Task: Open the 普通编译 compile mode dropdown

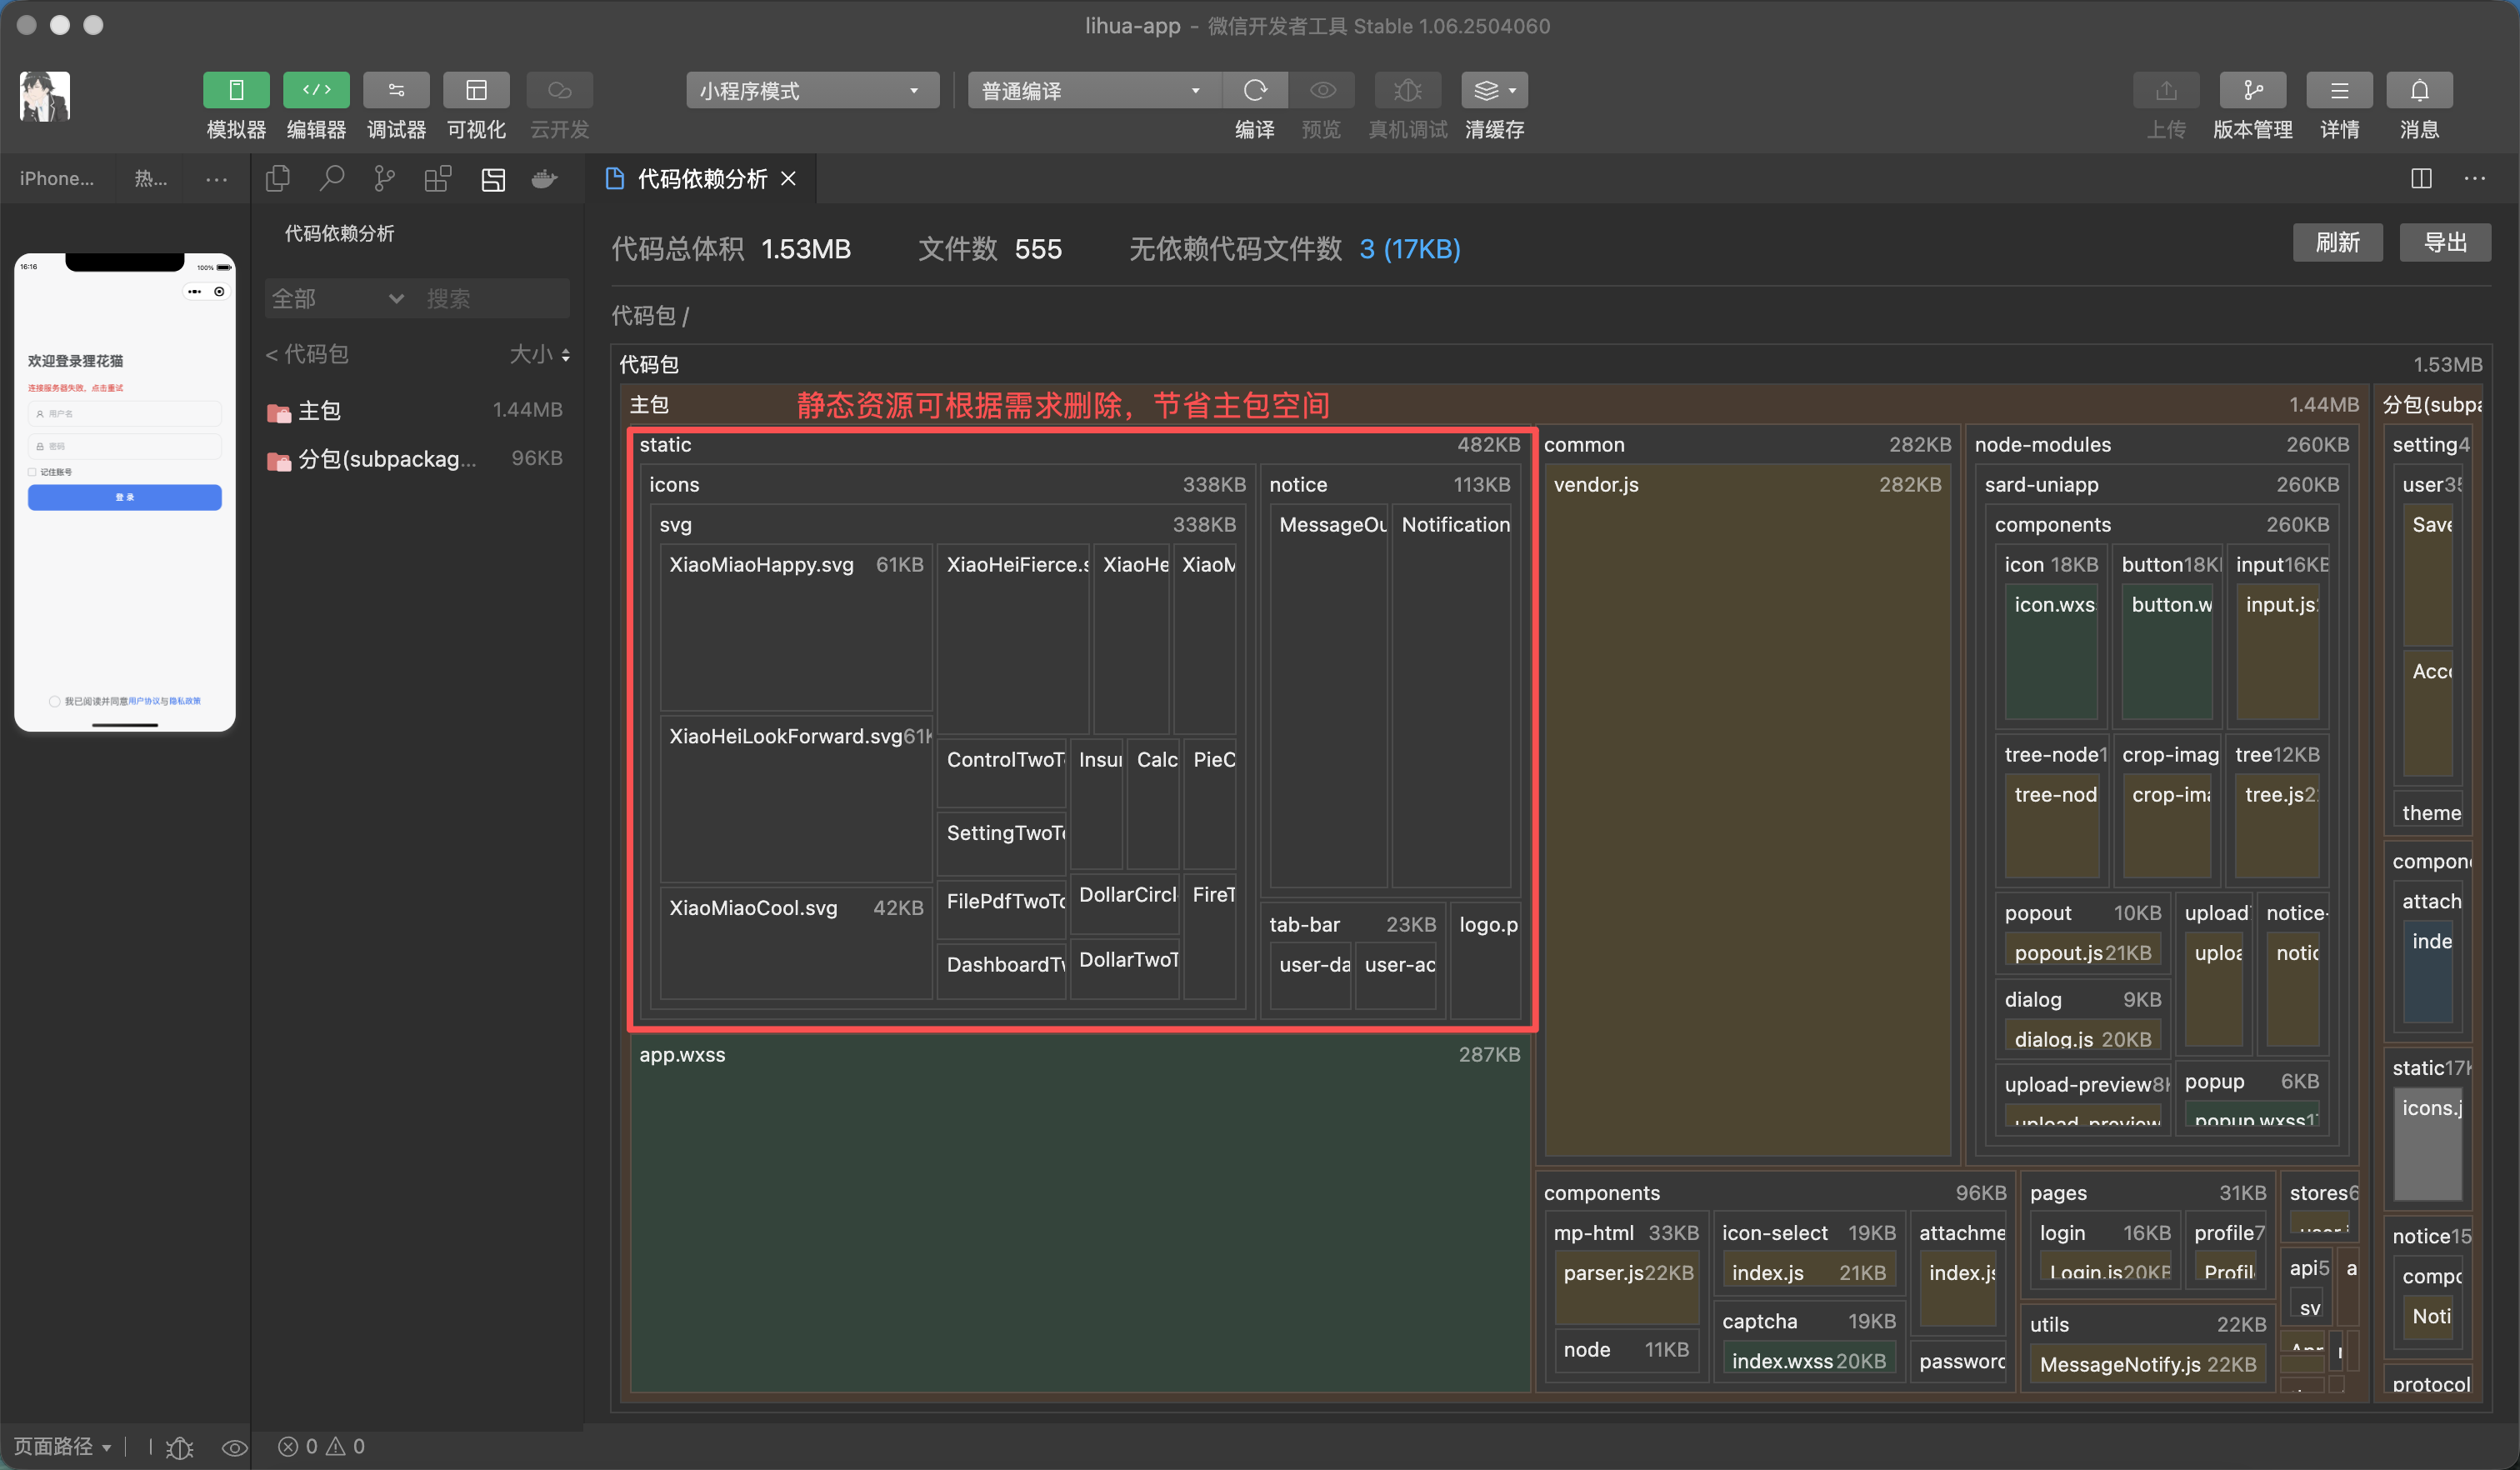Action: point(1092,90)
